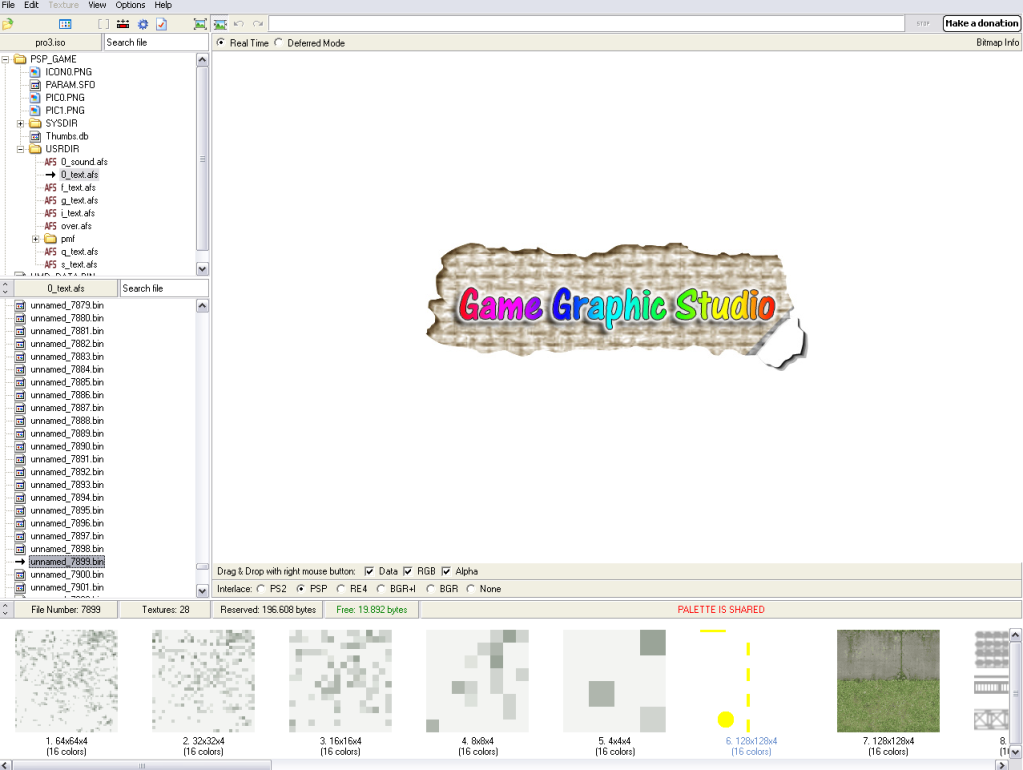The width and height of the screenshot is (1023, 770).
Task: Click the bin file list scroll-down arrow
Action: 202,590
